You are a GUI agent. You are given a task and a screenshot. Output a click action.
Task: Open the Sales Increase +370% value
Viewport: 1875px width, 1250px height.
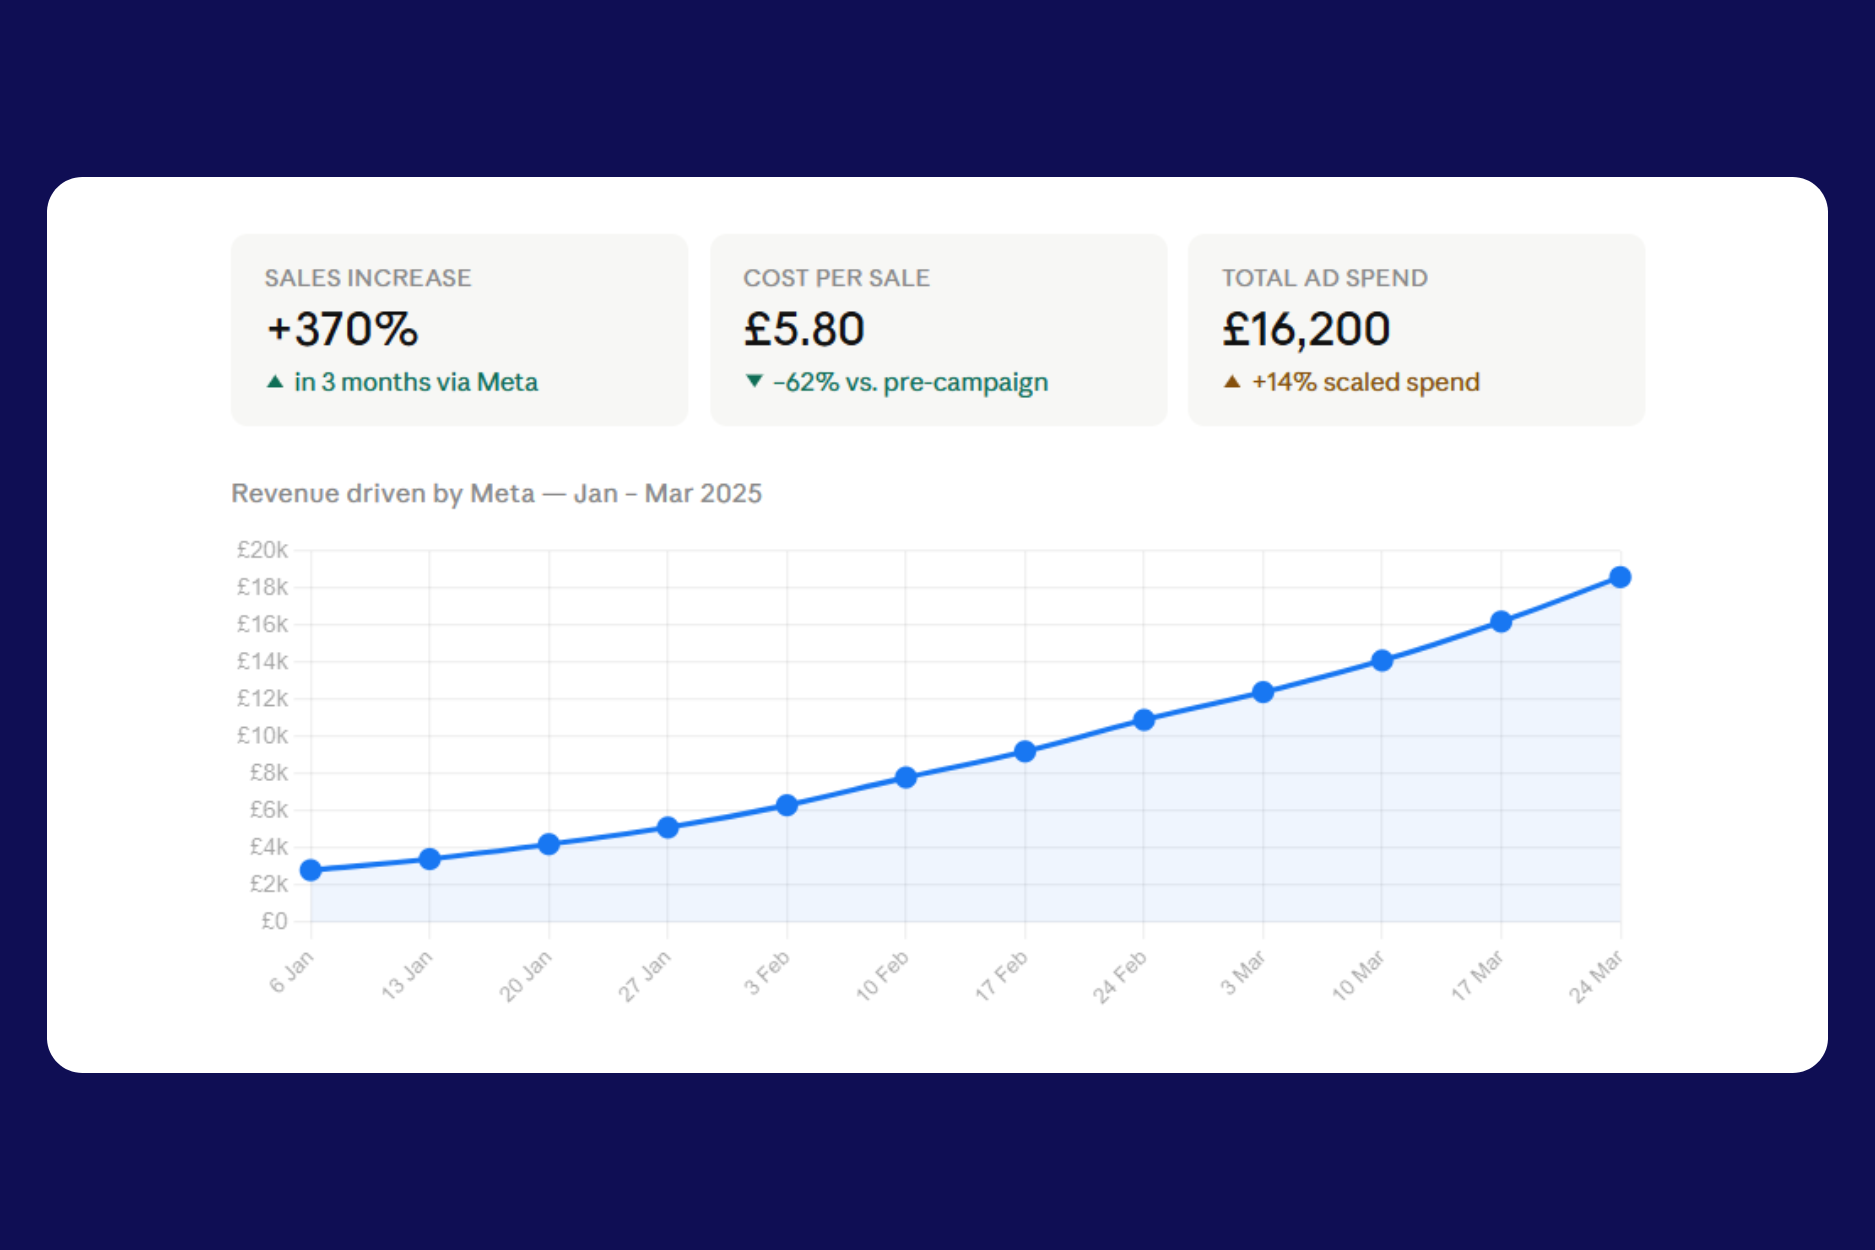pos(343,329)
